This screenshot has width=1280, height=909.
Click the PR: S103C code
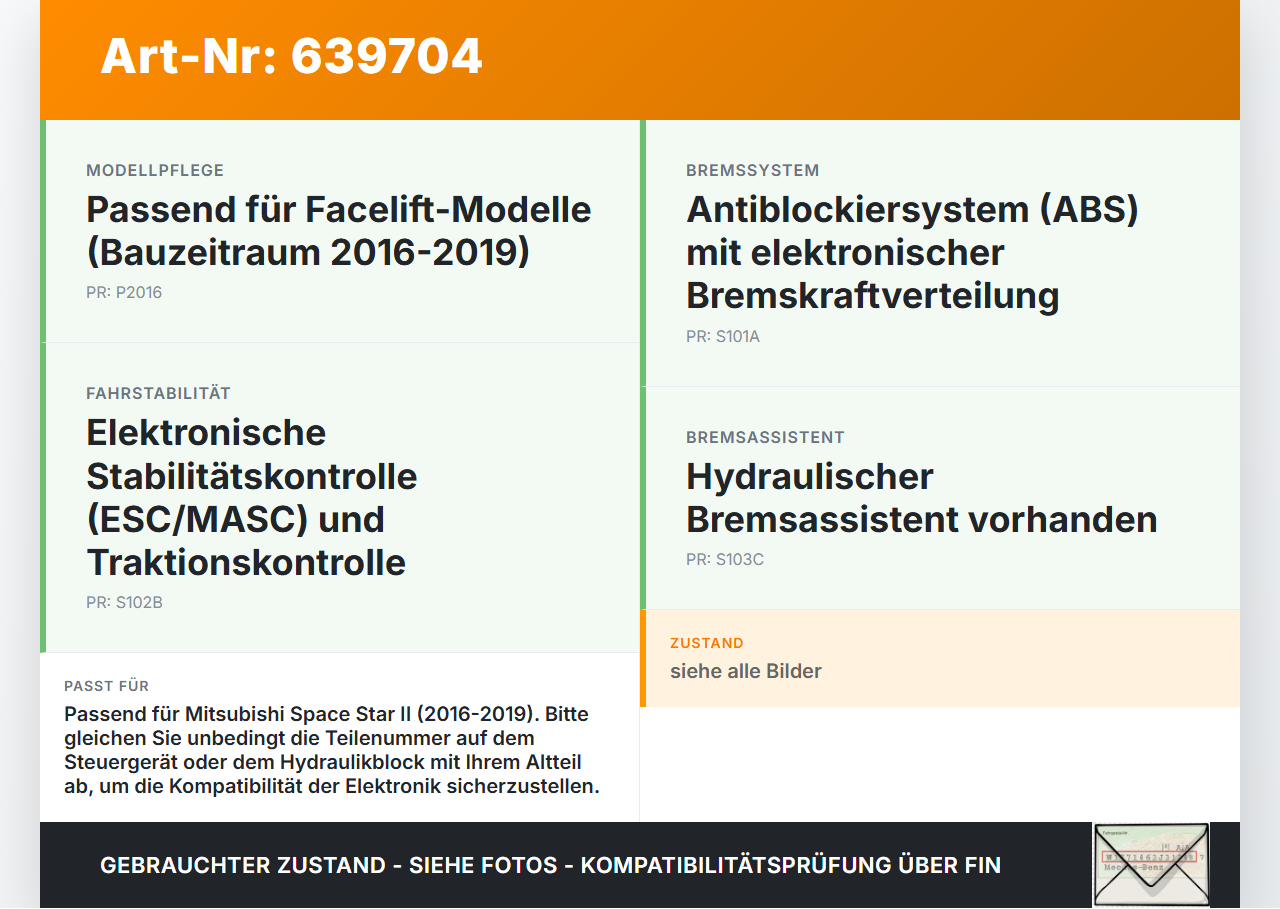coord(725,560)
